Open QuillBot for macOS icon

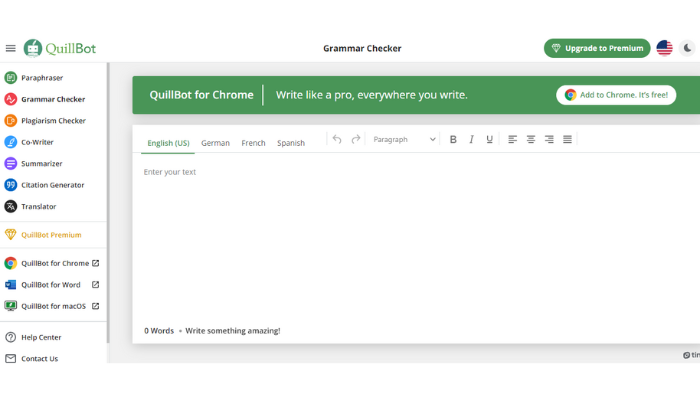coord(10,306)
